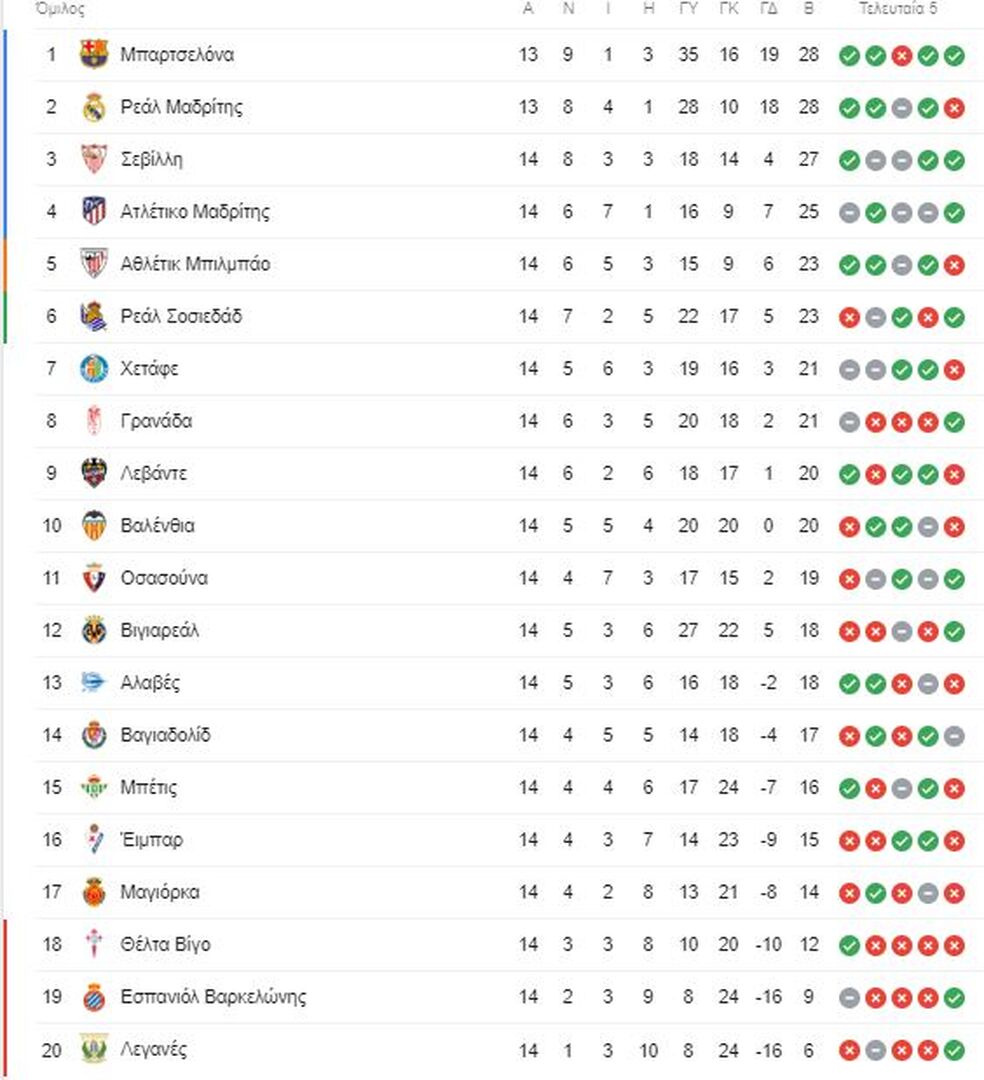Click Valencia's bat crest logo

94,526
